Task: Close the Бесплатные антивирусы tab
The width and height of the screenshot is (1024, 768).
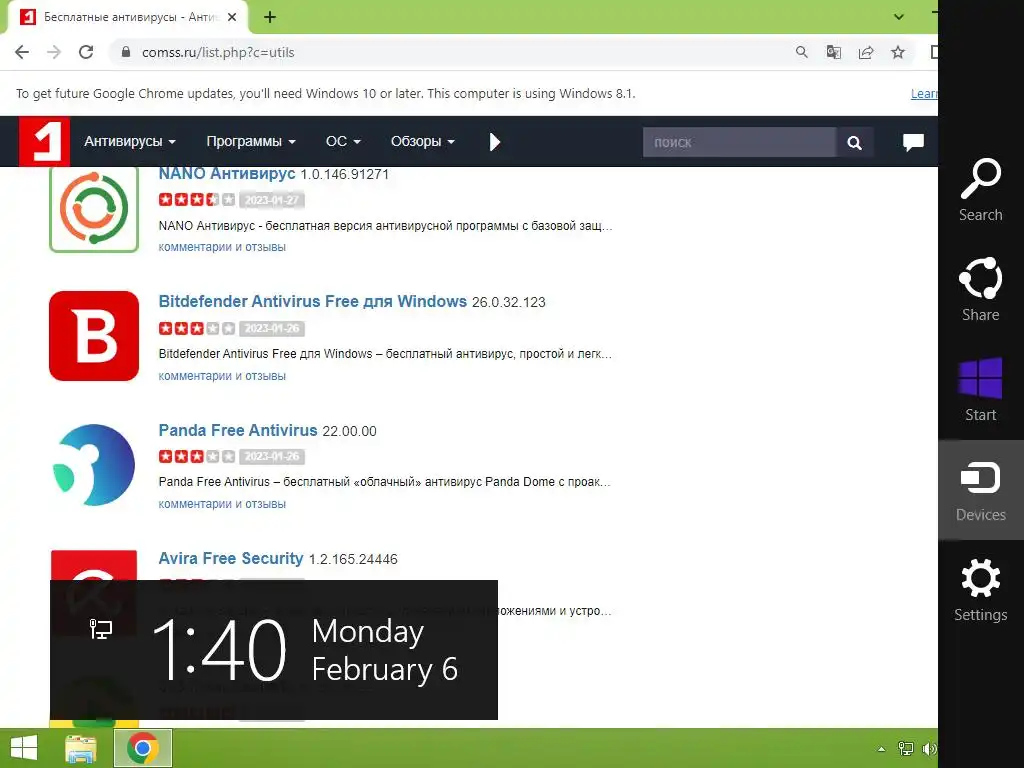Action: 232,18
